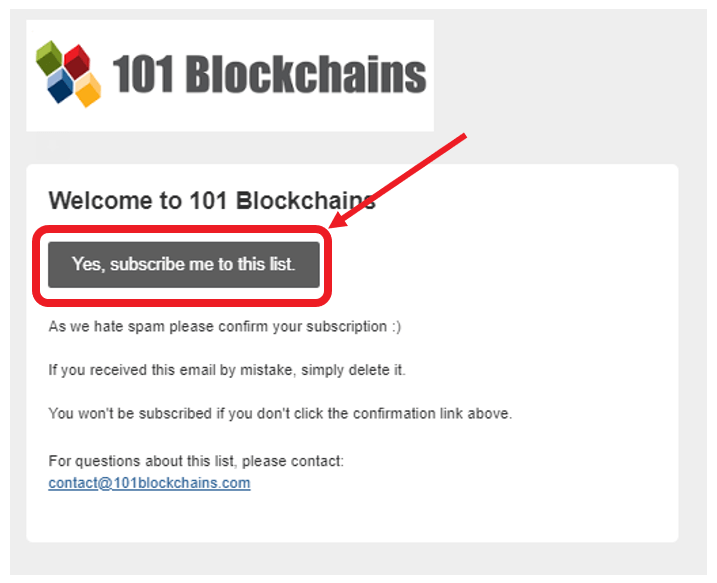The image size is (717, 583).
Task: Click the "101" numerals in the logo banner
Action: pyautogui.click(x=143, y=74)
